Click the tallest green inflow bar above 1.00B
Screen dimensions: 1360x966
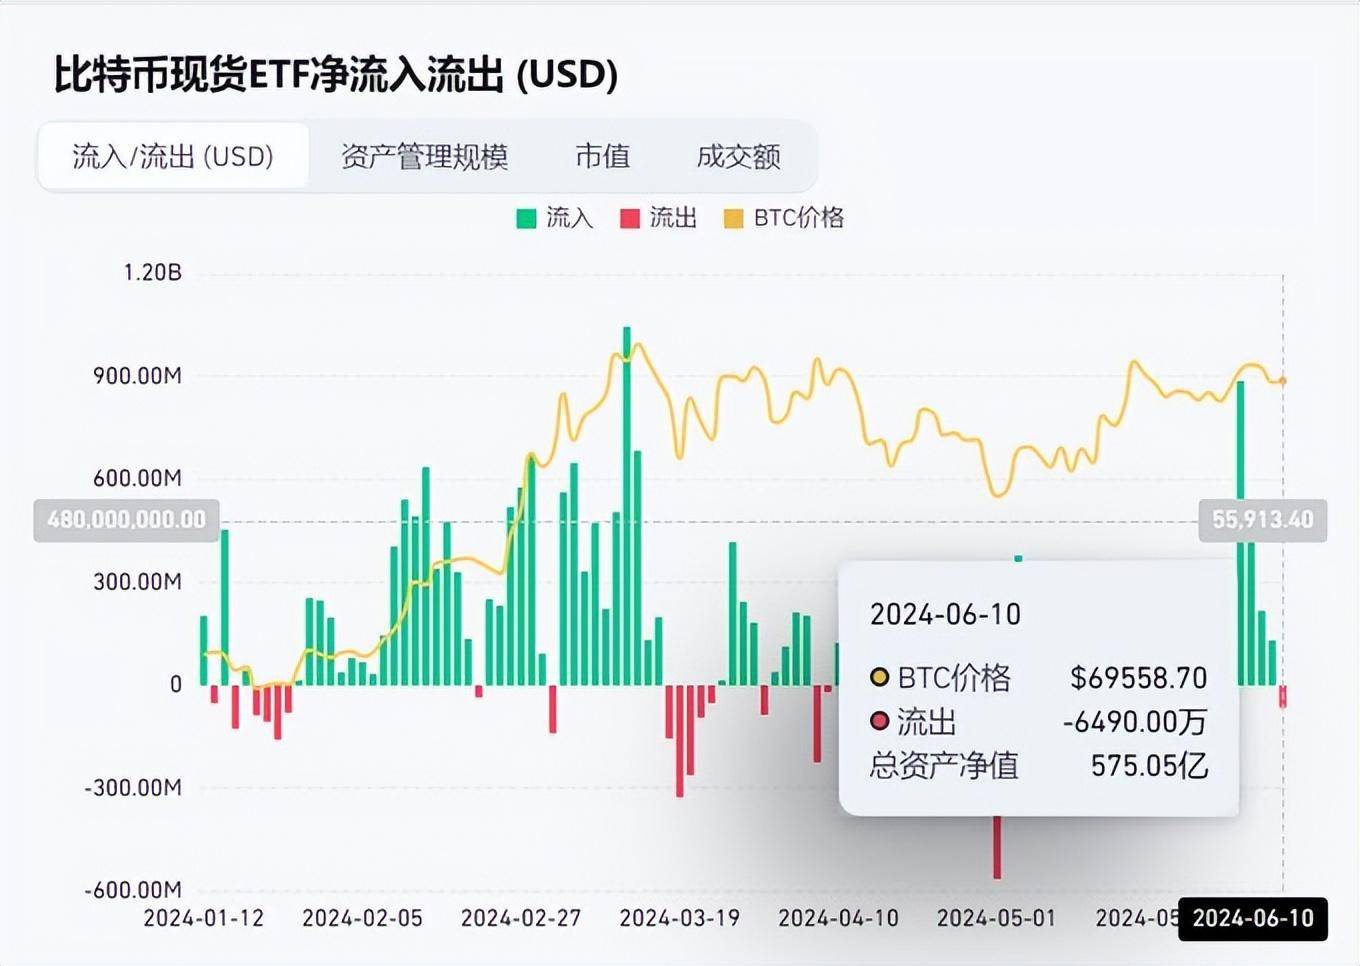pyautogui.click(x=627, y=505)
